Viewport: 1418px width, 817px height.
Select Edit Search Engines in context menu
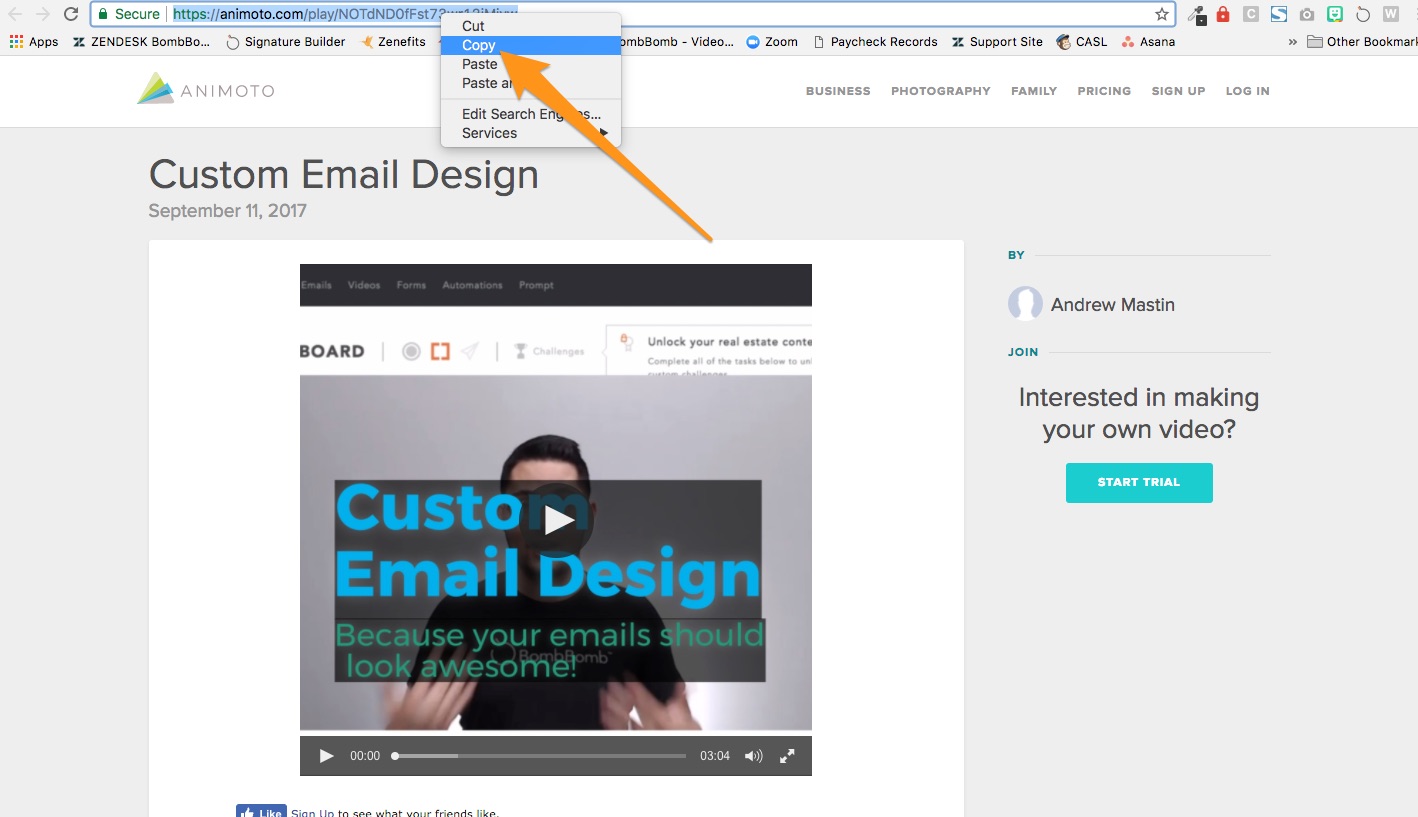pos(531,114)
